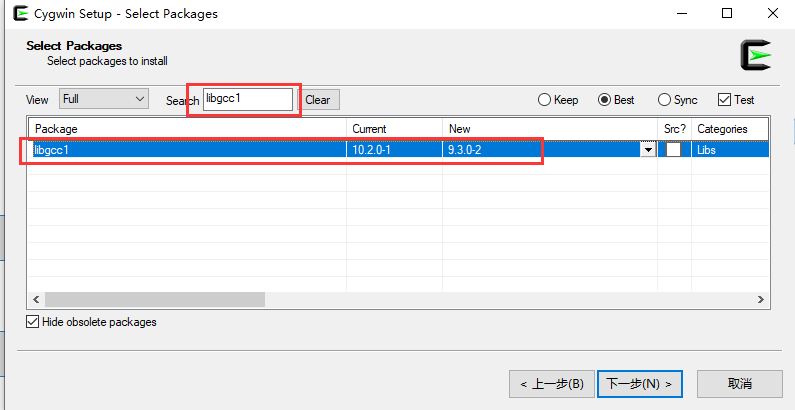Click the large Cygwin logo at top right
Viewport: 795px width, 410px height.
[x=755, y=55]
